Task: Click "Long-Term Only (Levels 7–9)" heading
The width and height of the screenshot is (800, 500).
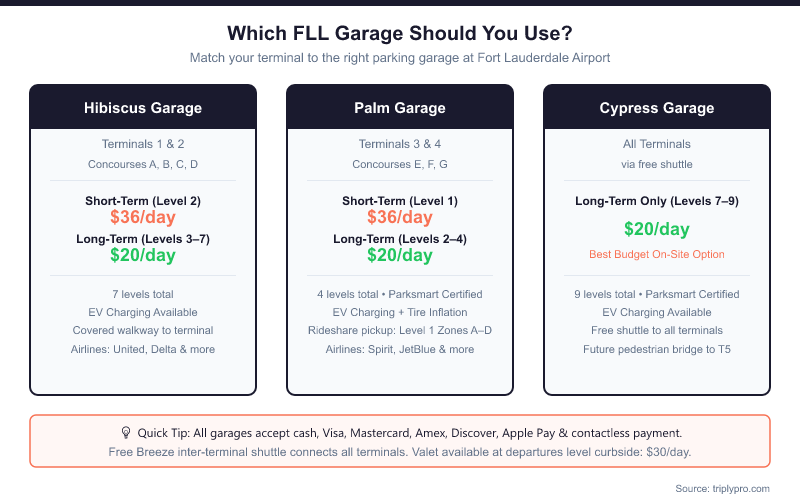Action: pos(657,201)
